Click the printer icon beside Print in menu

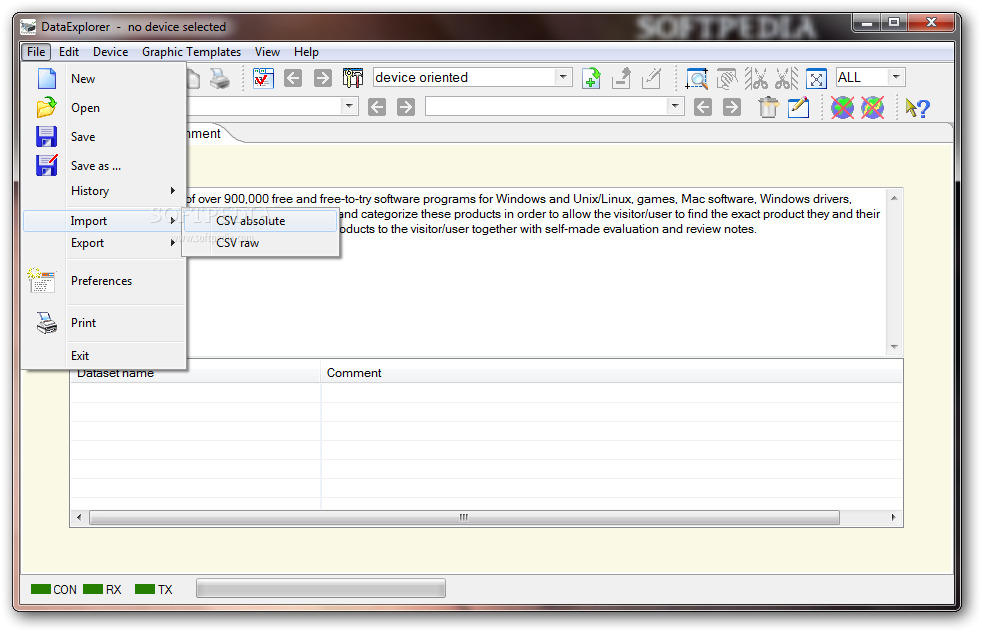pyautogui.click(x=46, y=323)
